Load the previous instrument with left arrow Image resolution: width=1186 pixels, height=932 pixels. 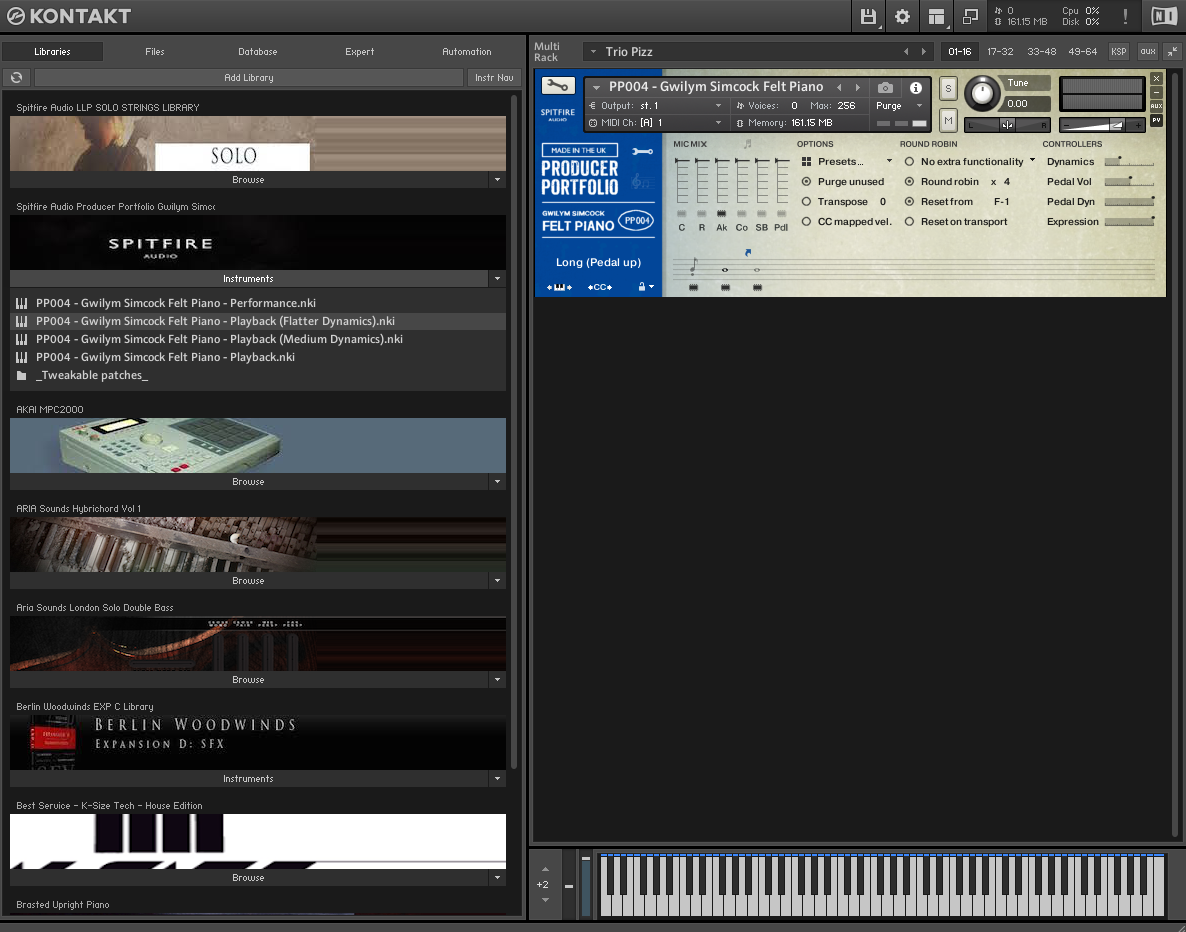(x=839, y=88)
